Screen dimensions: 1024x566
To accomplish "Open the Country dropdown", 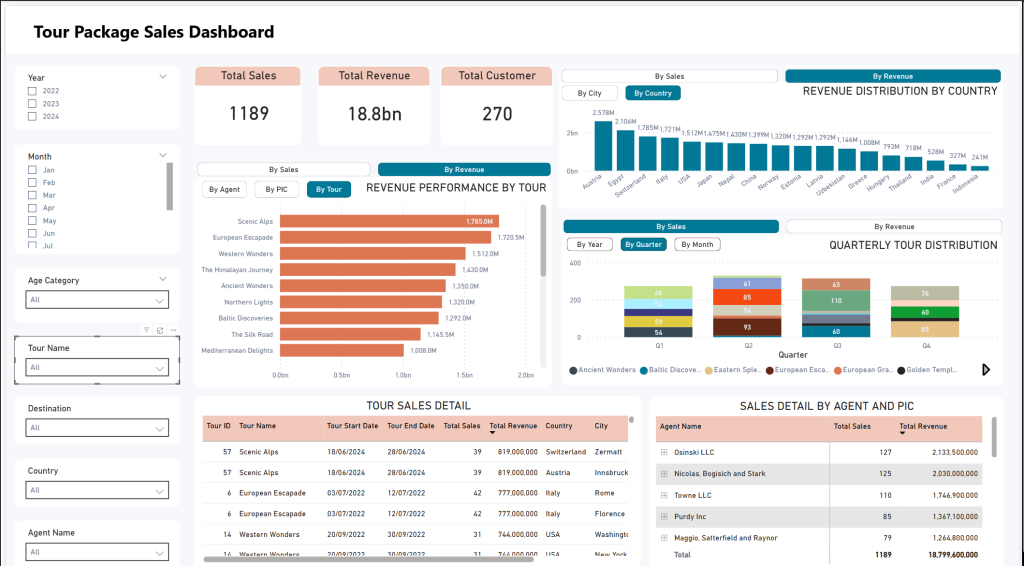I will point(97,490).
